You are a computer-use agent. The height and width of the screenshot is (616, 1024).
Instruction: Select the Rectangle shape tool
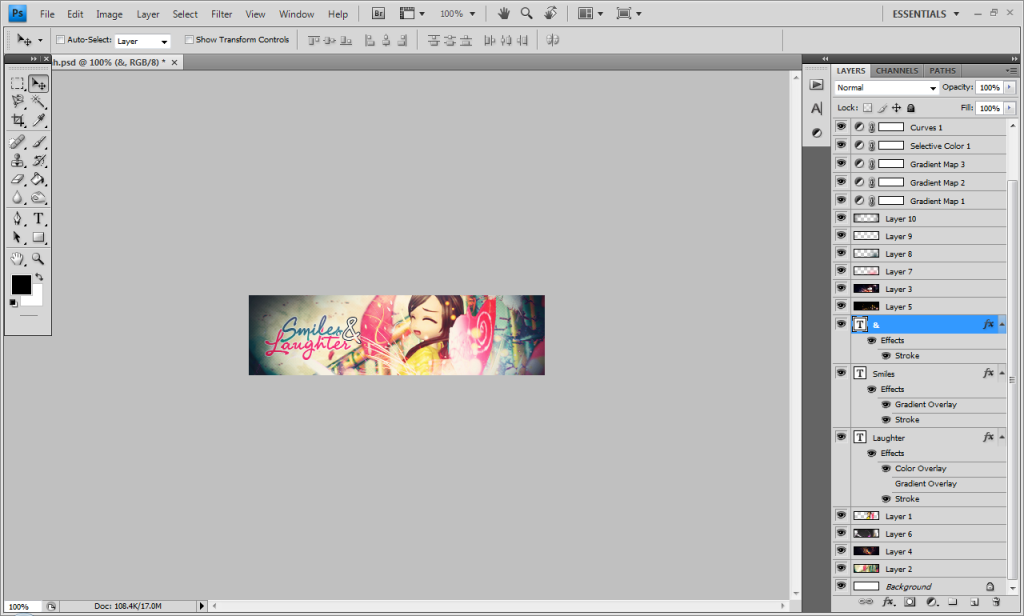39,237
